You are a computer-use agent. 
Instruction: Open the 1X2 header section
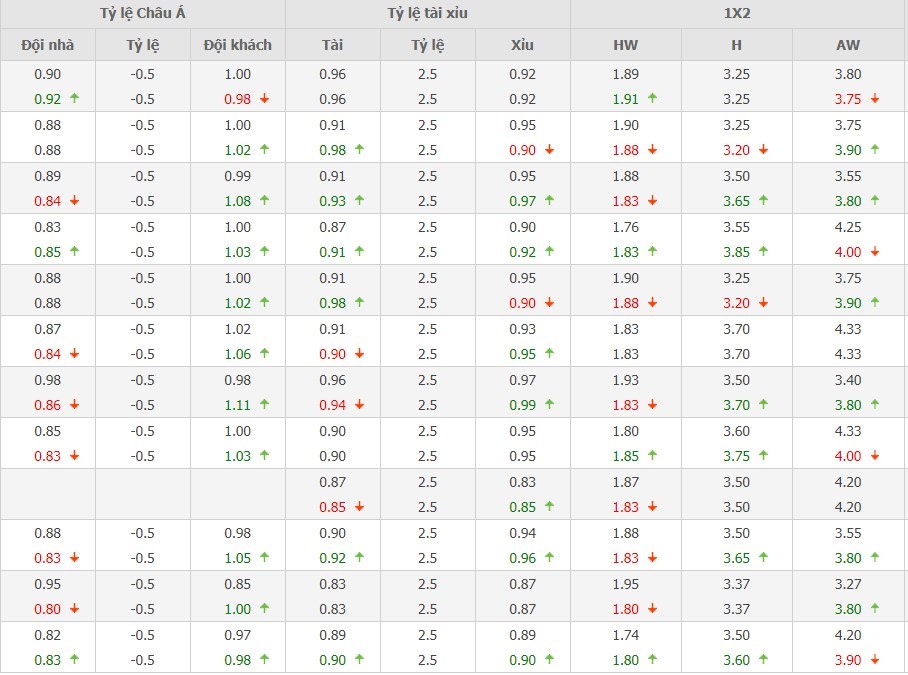tap(736, 14)
